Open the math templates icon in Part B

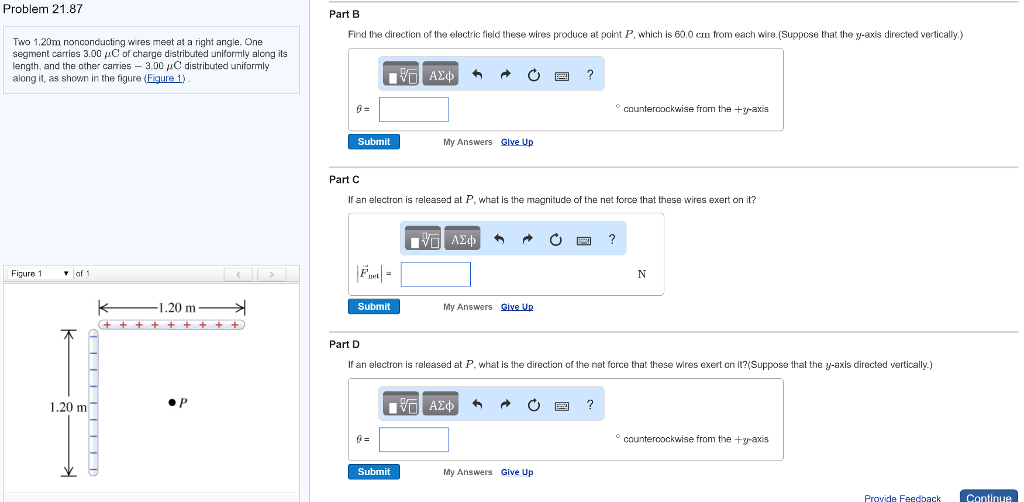(402, 75)
